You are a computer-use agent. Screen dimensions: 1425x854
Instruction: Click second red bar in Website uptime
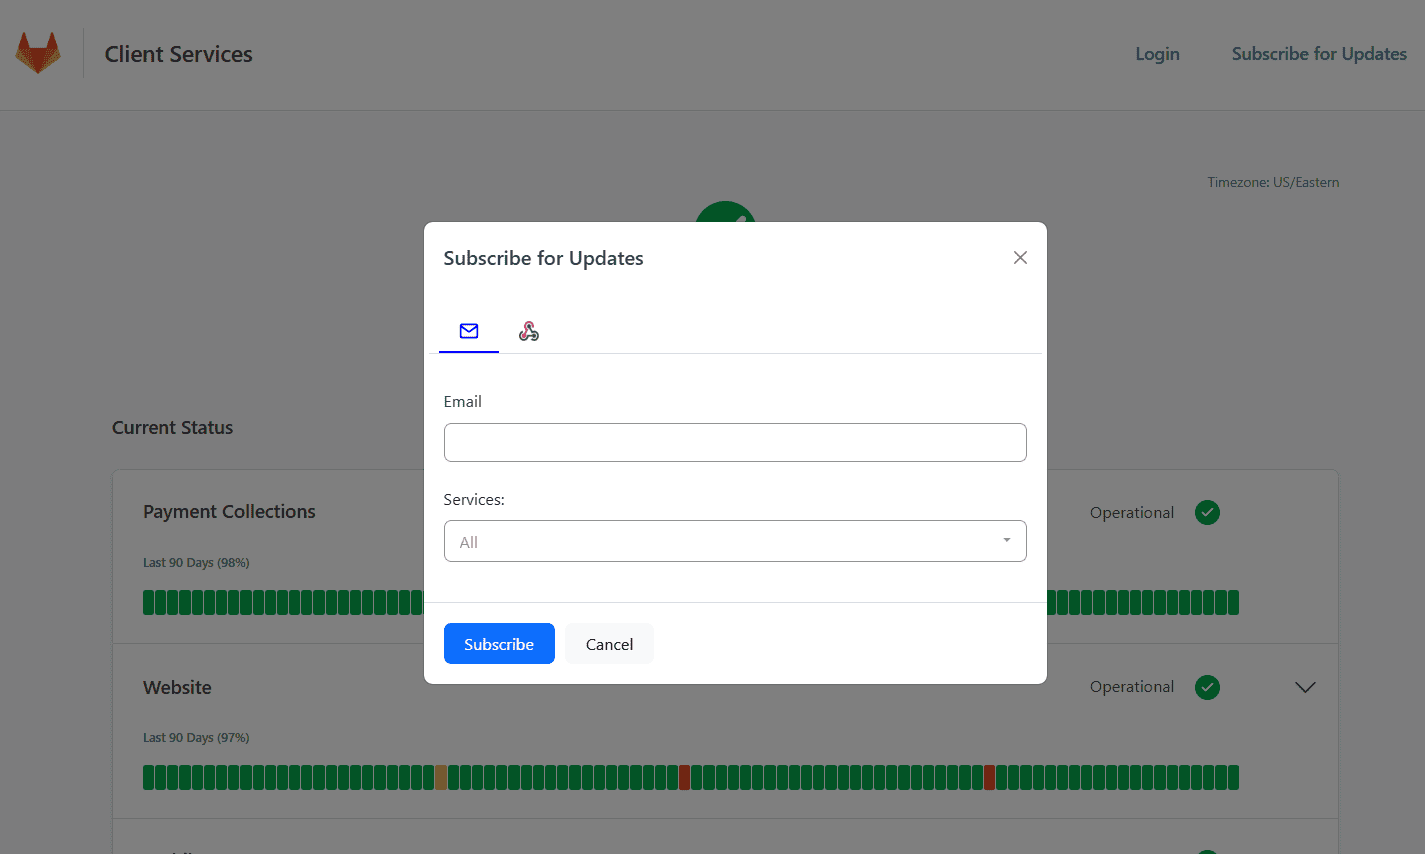pos(989,777)
